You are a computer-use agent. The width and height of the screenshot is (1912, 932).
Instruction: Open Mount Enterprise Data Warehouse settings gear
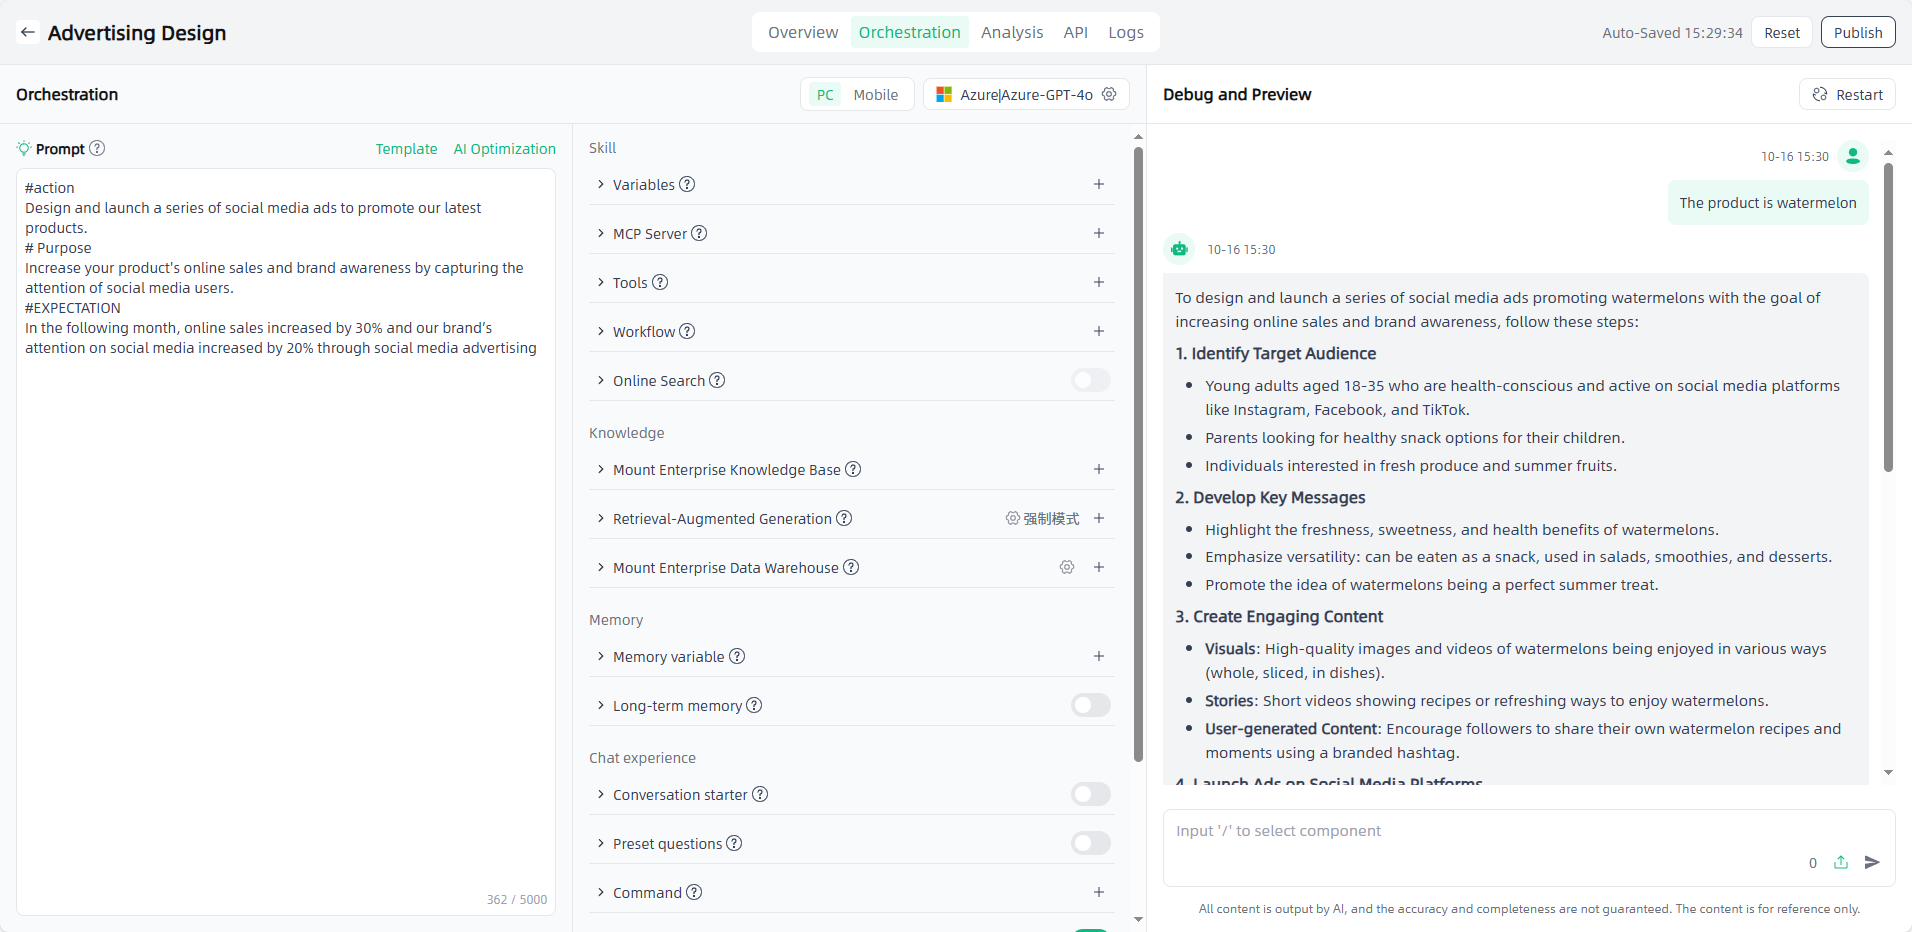1067,567
